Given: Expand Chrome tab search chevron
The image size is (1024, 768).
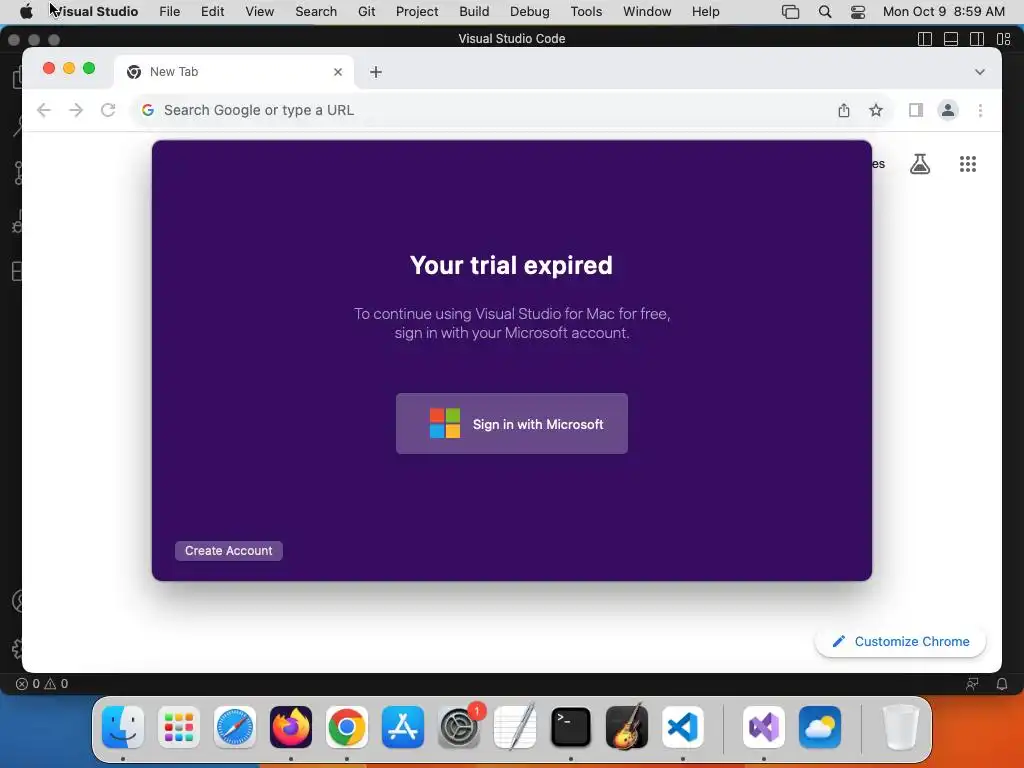Looking at the screenshot, I should [980, 72].
